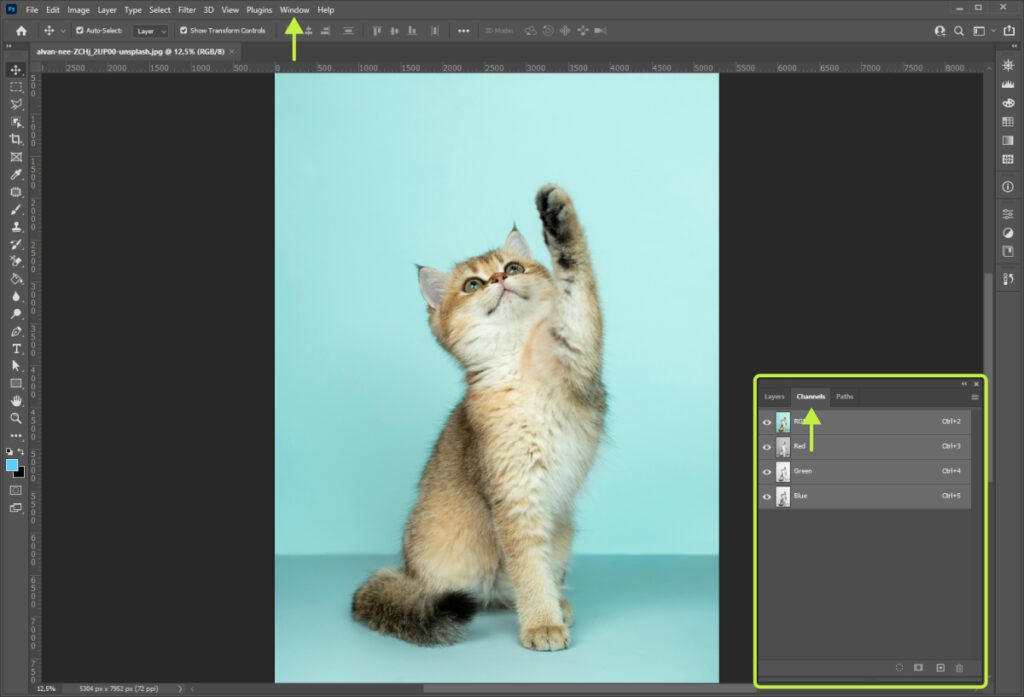This screenshot has height=697, width=1024.
Task: Select the Rectangular Marquee tool
Action: coord(16,87)
